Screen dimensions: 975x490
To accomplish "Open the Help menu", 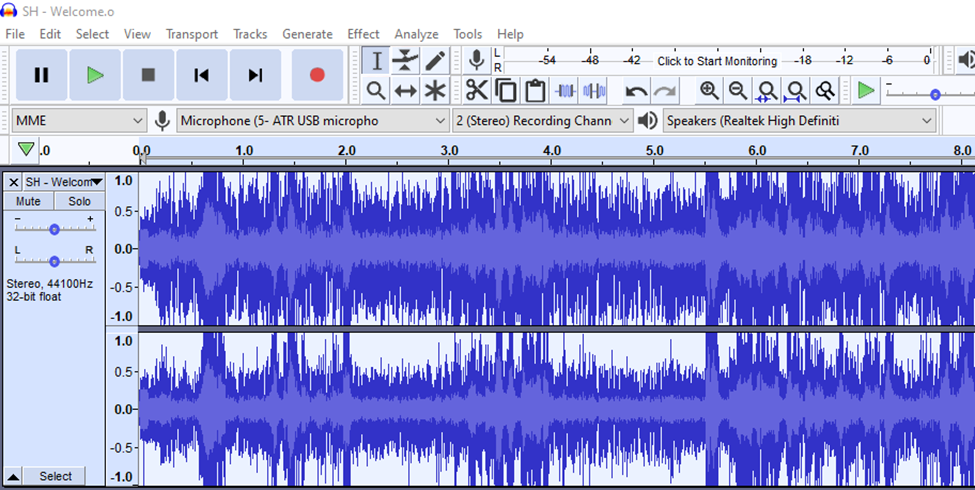I will click(x=510, y=34).
